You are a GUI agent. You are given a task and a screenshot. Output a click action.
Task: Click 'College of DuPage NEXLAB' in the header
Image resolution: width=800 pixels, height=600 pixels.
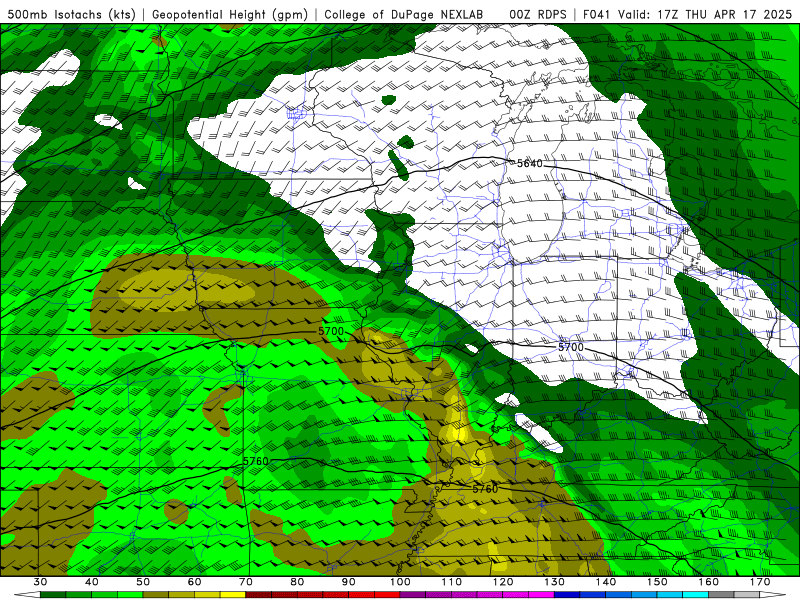[x=404, y=14]
